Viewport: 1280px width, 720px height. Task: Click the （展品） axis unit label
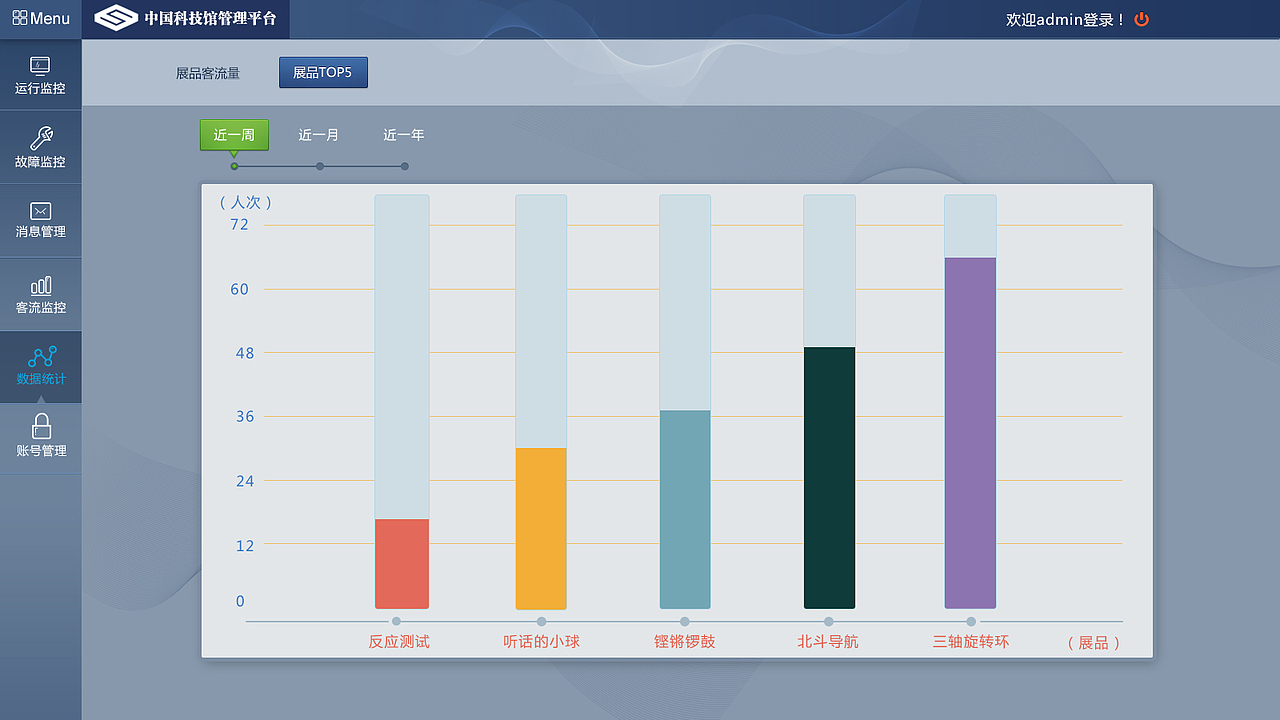(x=1094, y=643)
